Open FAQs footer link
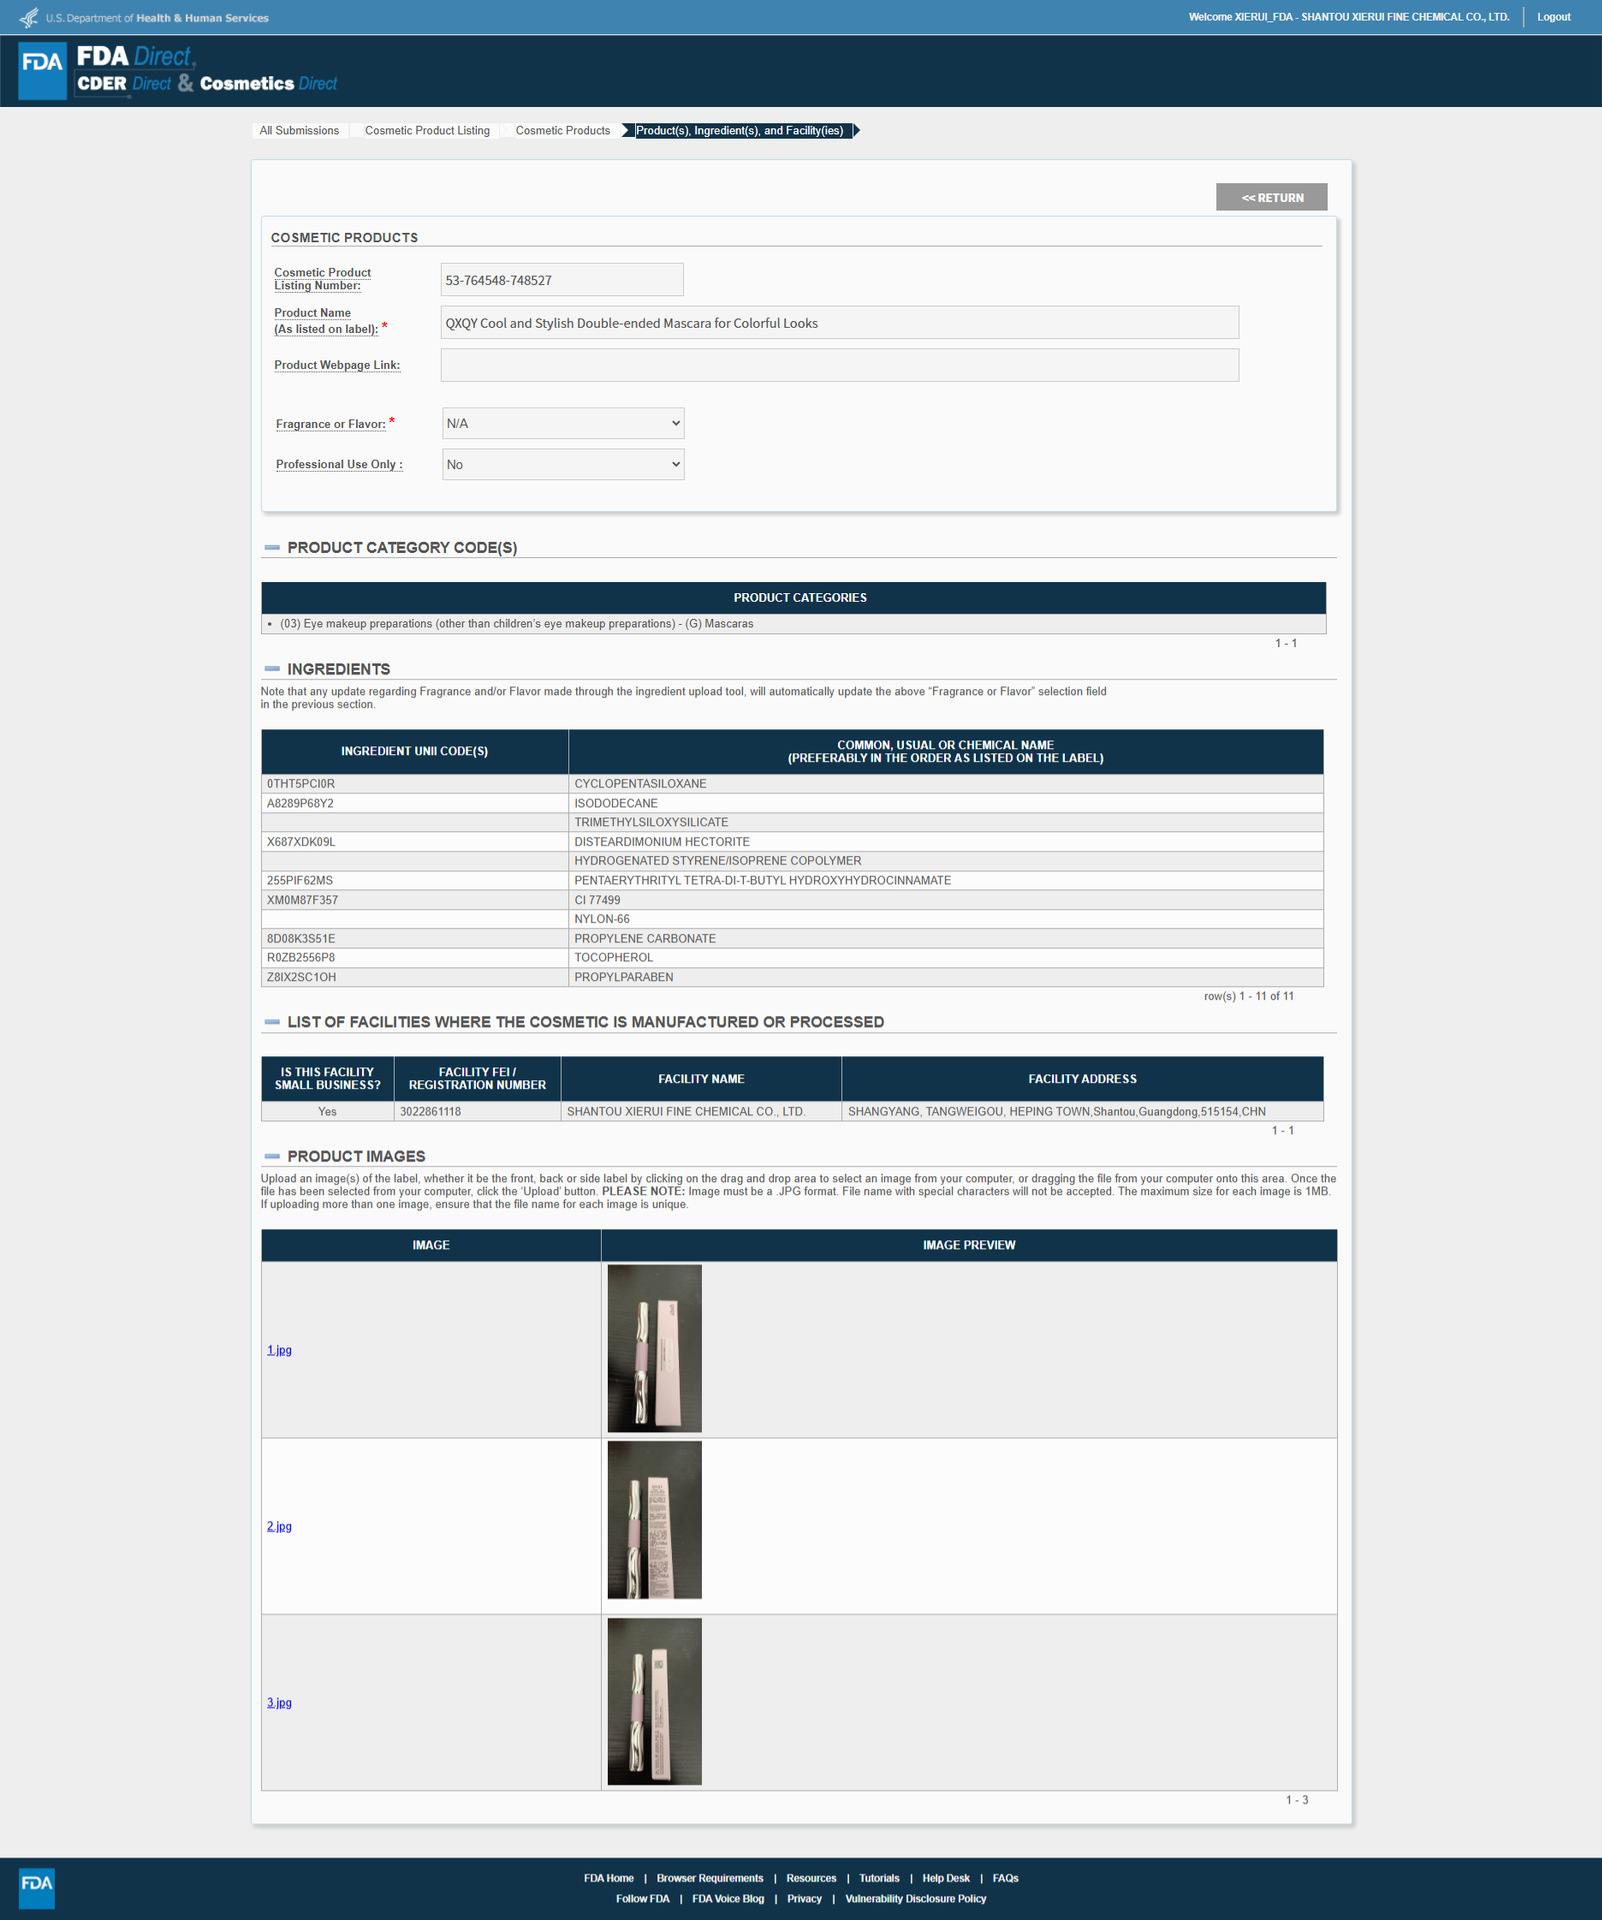 1006,1878
